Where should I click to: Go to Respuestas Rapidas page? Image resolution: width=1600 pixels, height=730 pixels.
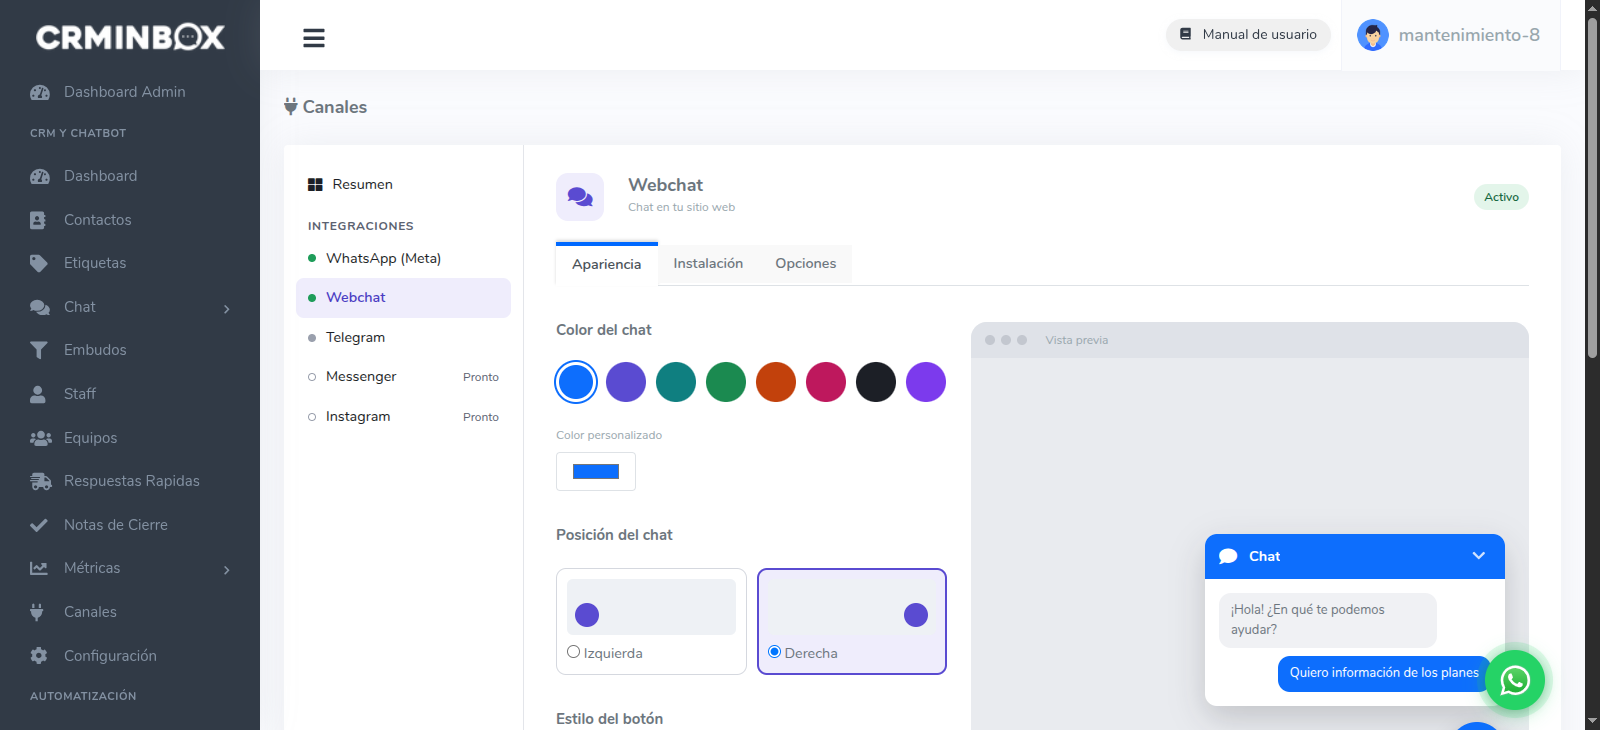pos(132,481)
